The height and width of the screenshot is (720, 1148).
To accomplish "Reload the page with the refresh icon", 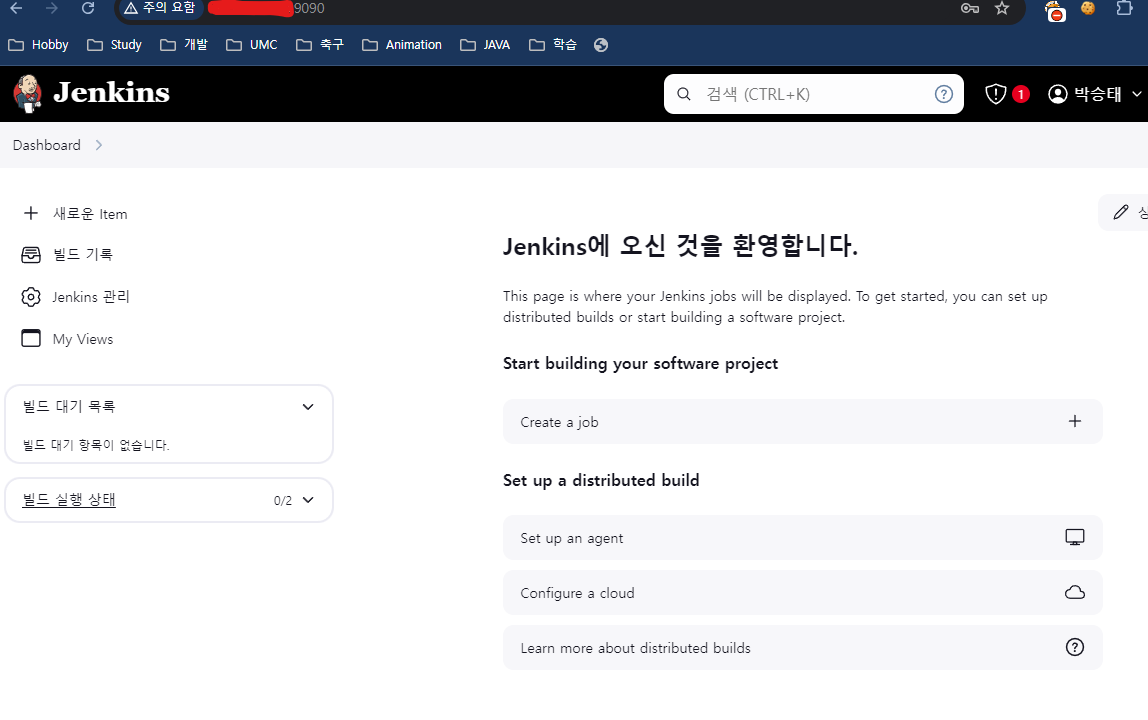I will pos(88,8).
